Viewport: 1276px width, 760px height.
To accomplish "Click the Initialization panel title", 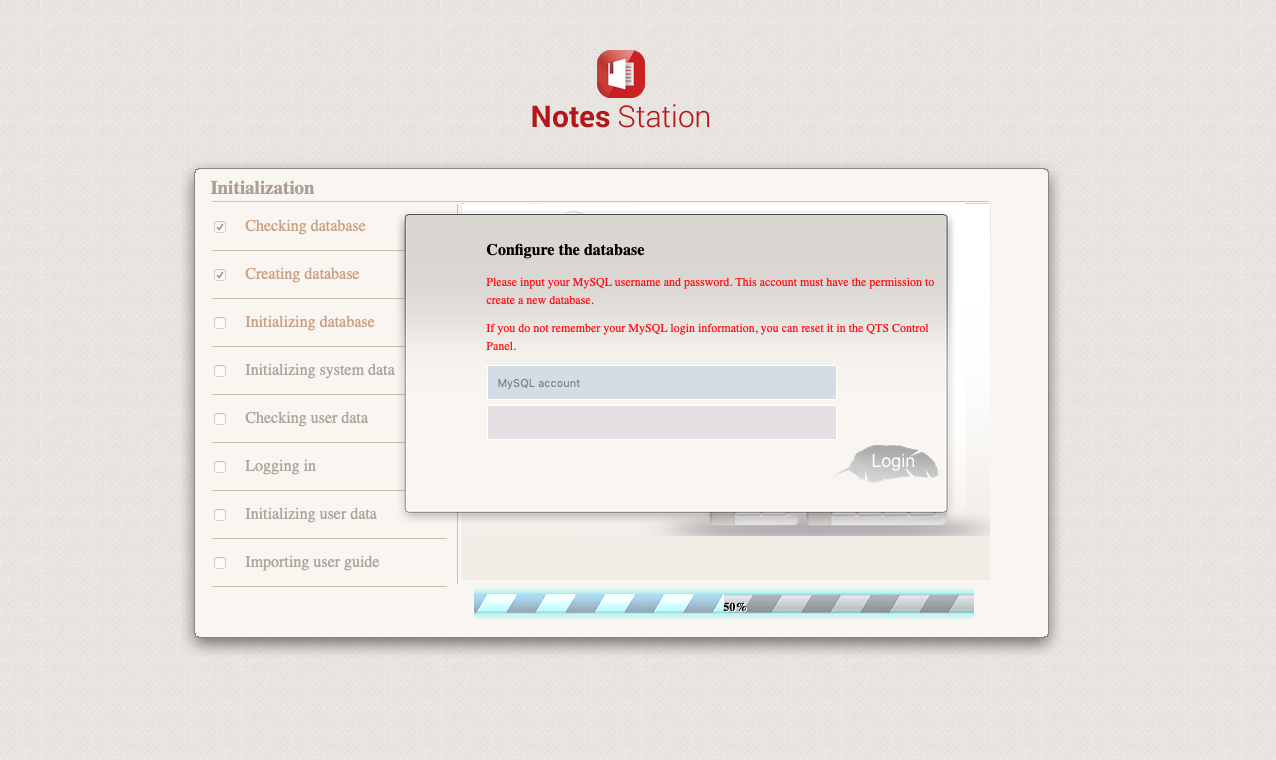I will point(262,188).
